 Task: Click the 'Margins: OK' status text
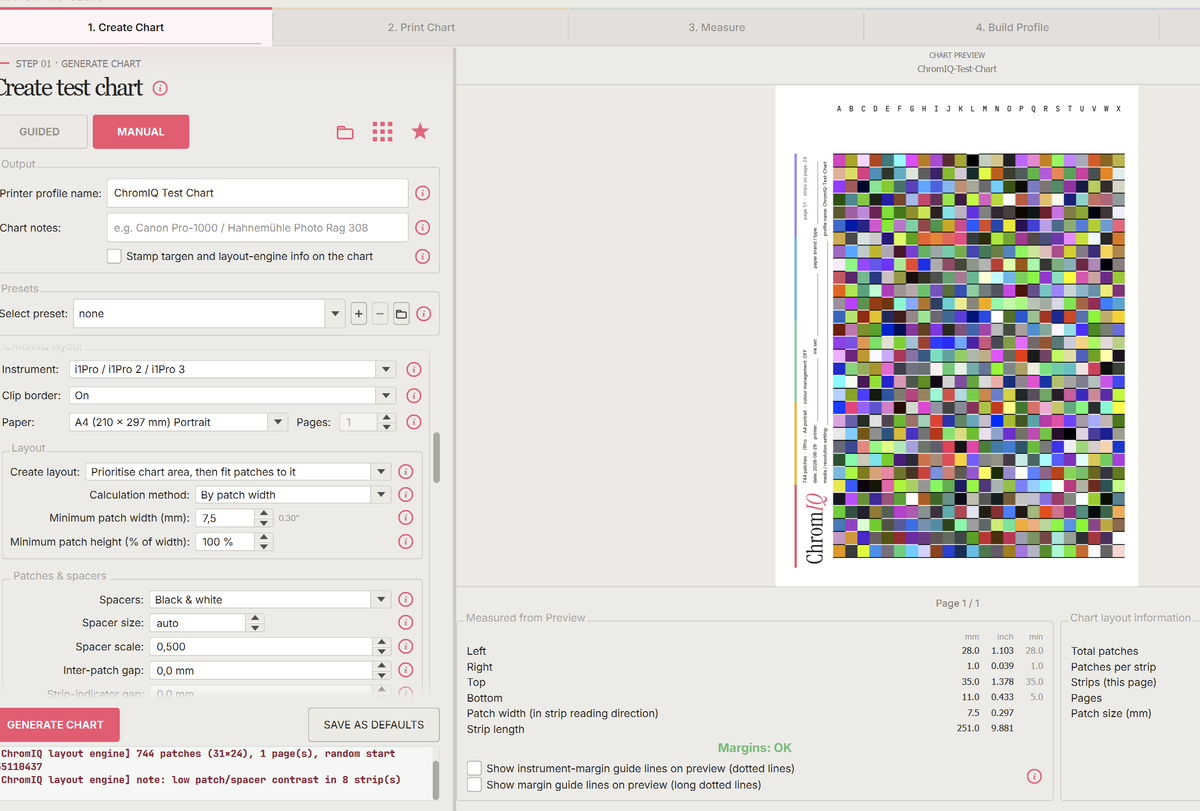pyautogui.click(x=755, y=748)
